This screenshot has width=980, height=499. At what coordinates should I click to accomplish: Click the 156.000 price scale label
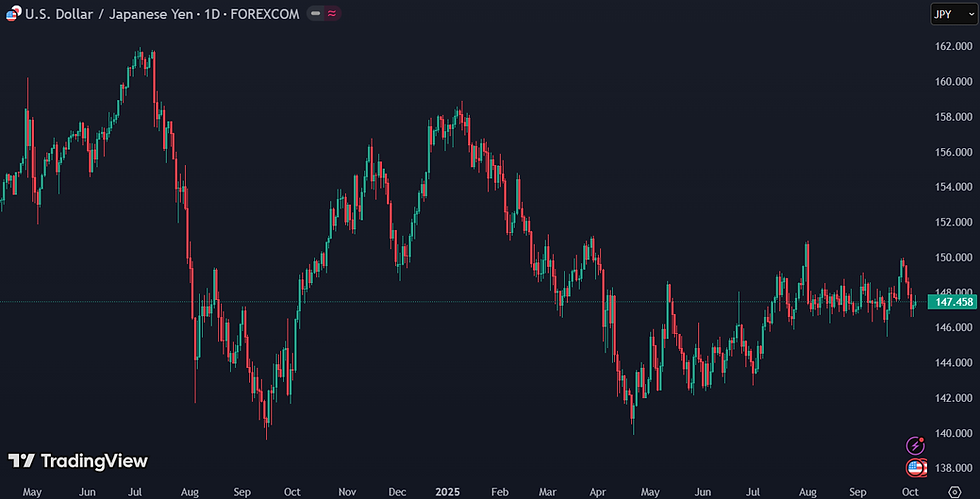click(x=954, y=152)
